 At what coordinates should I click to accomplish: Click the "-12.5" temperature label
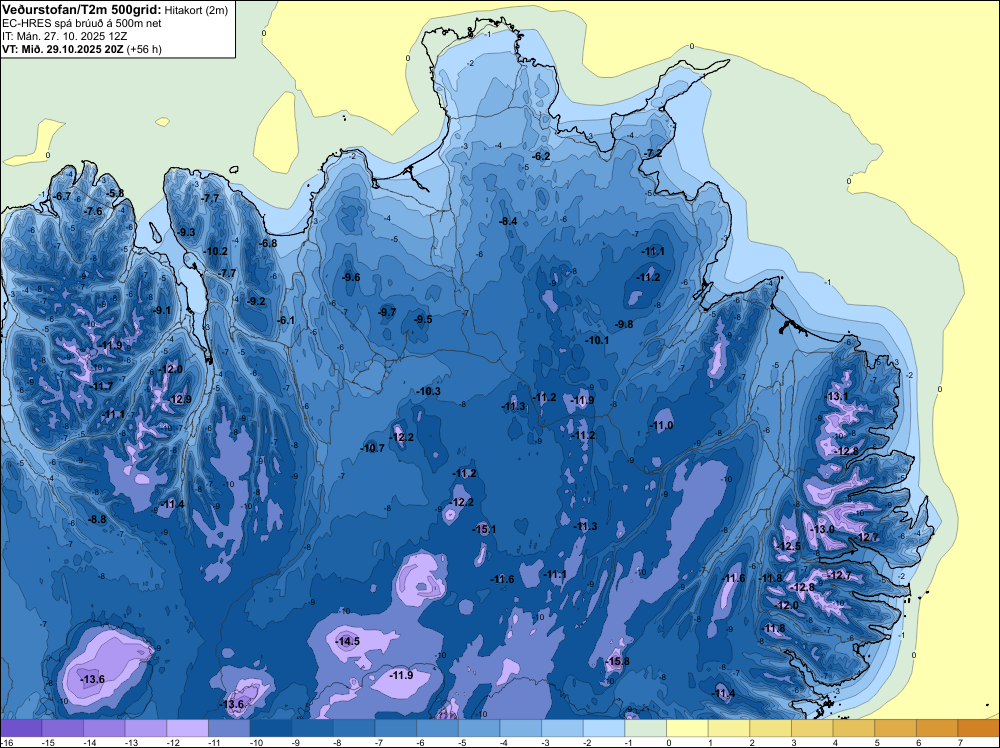point(789,546)
